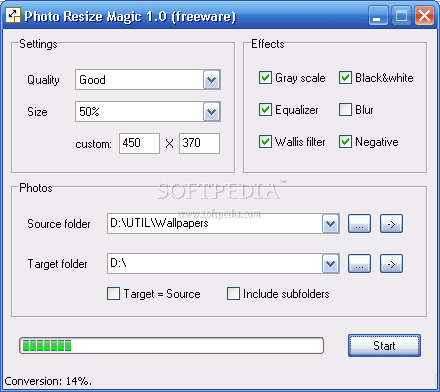Screen dimensions: 440x392
Task: Click the Photo Resize Magic title bar icon
Action: click(x=13, y=15)
